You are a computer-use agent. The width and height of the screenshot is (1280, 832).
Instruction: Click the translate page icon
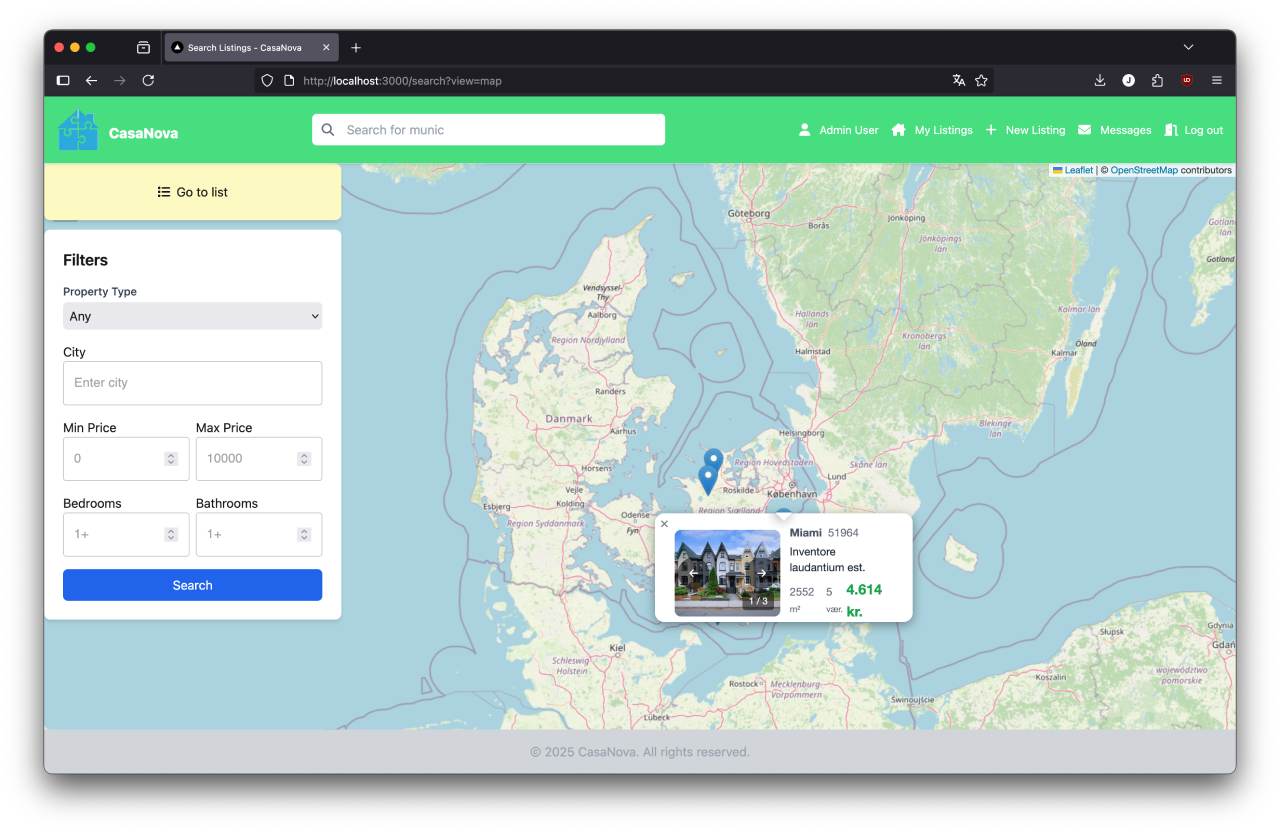[958, 80]
